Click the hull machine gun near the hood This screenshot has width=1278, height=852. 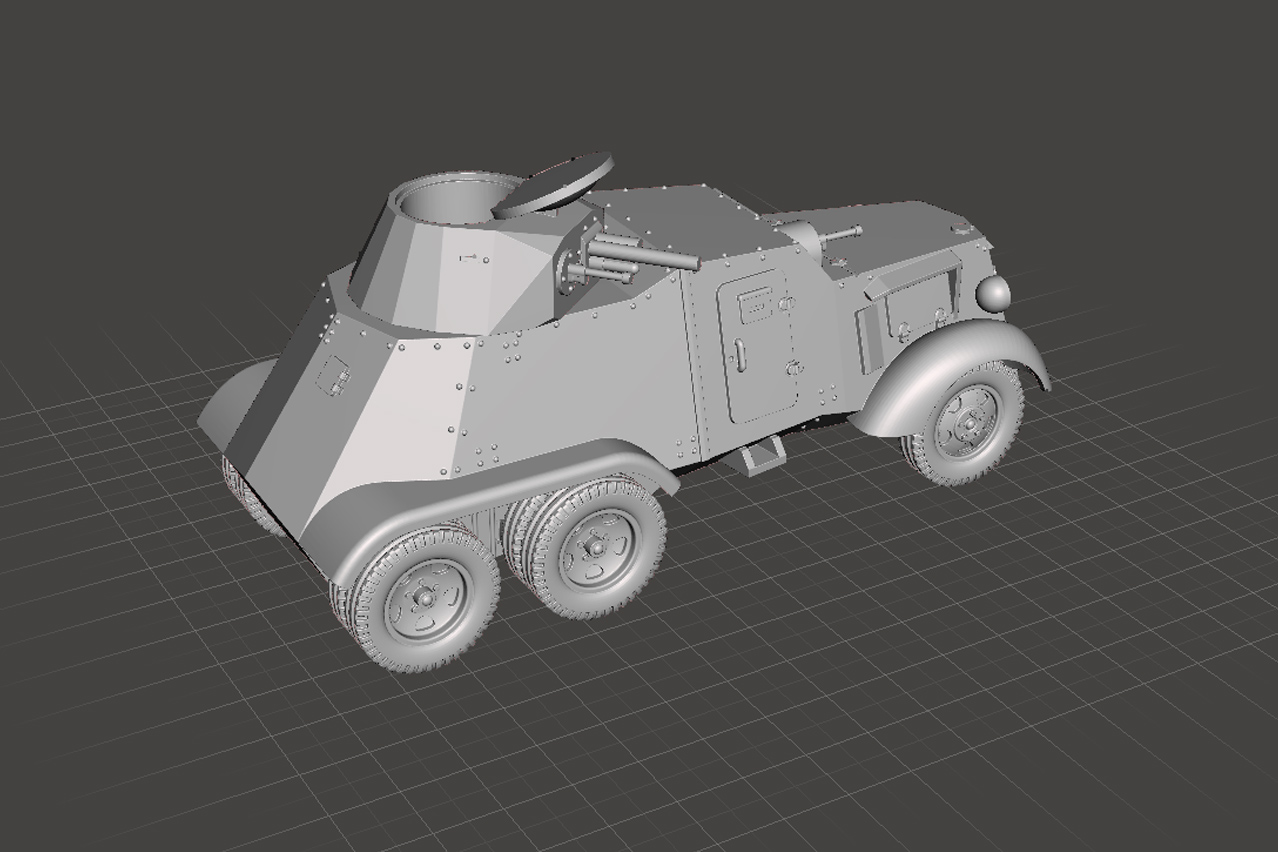click(x=828, y=236)
